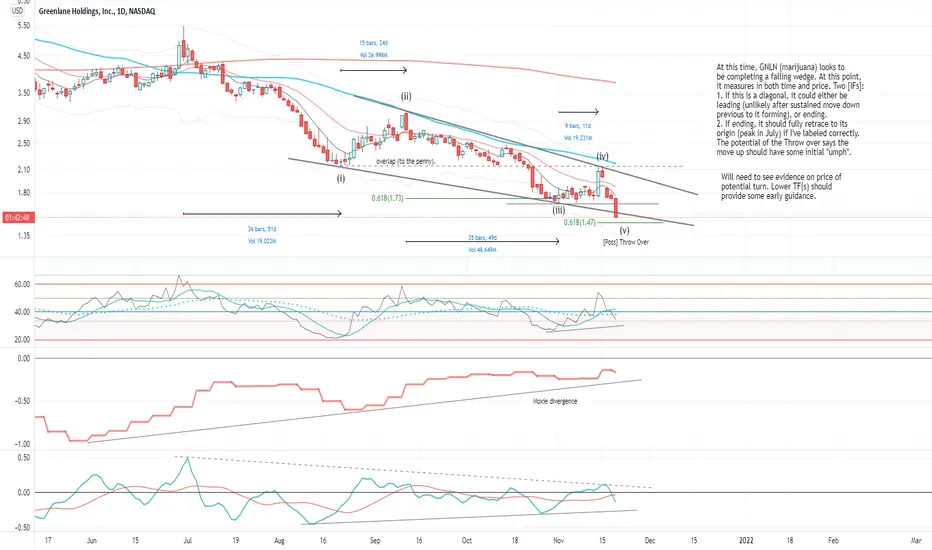
Task: Select the wave label (v)
Action: coord(624,230)
